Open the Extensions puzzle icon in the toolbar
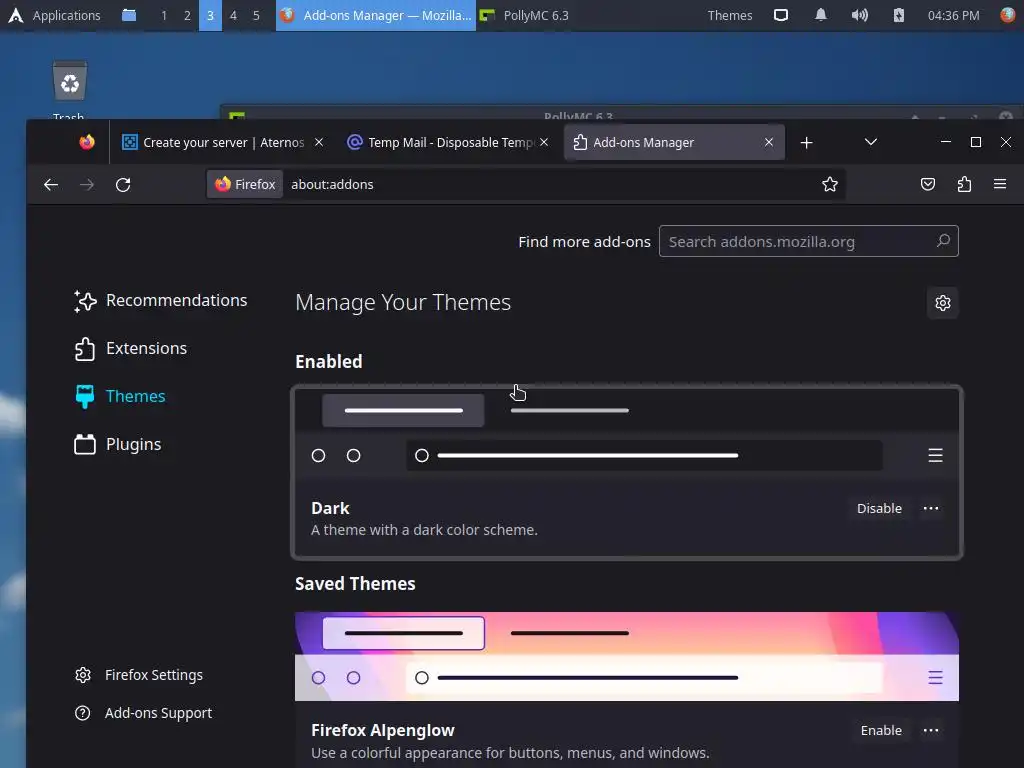 [964, 184]
